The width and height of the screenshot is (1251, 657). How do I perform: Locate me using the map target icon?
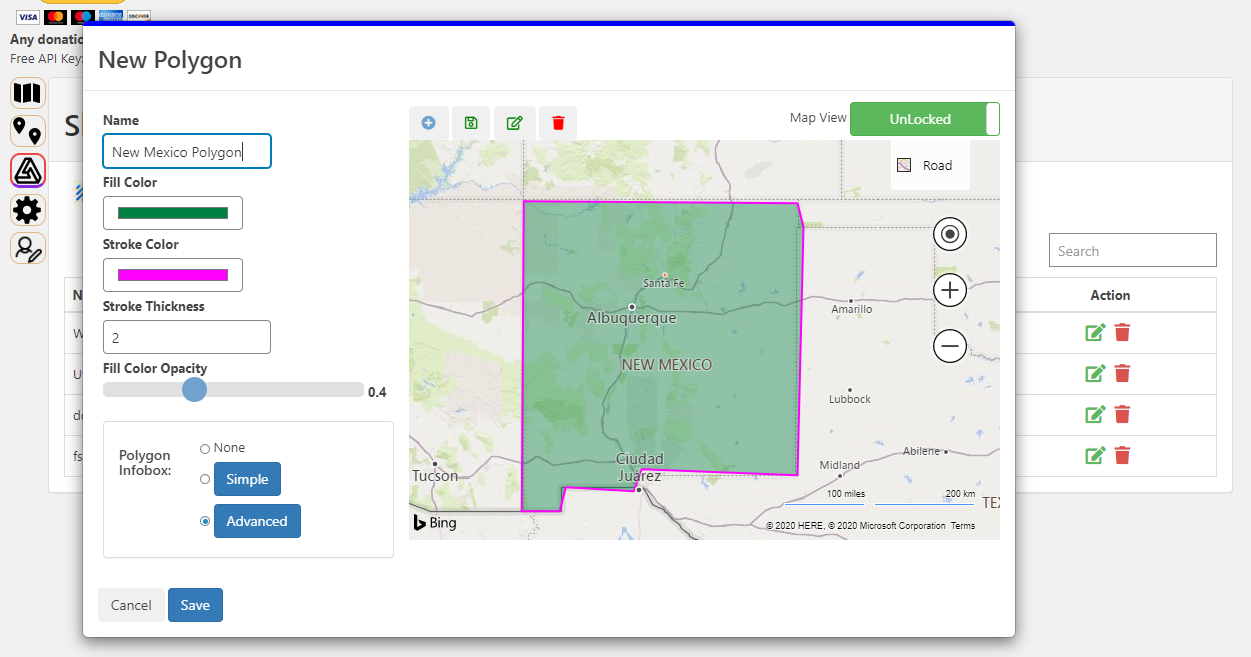950,234
